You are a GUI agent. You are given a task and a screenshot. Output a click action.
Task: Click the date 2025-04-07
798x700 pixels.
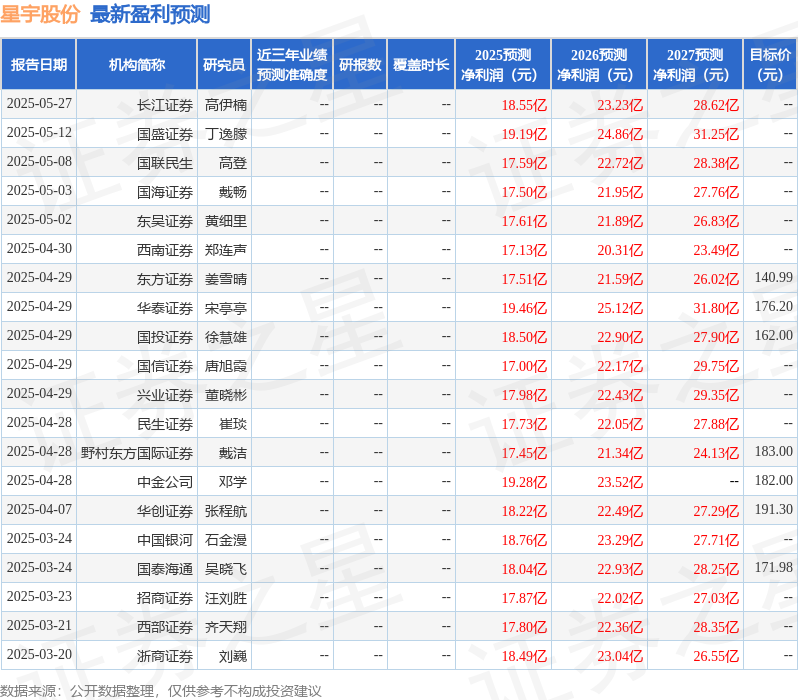(39, 510)
